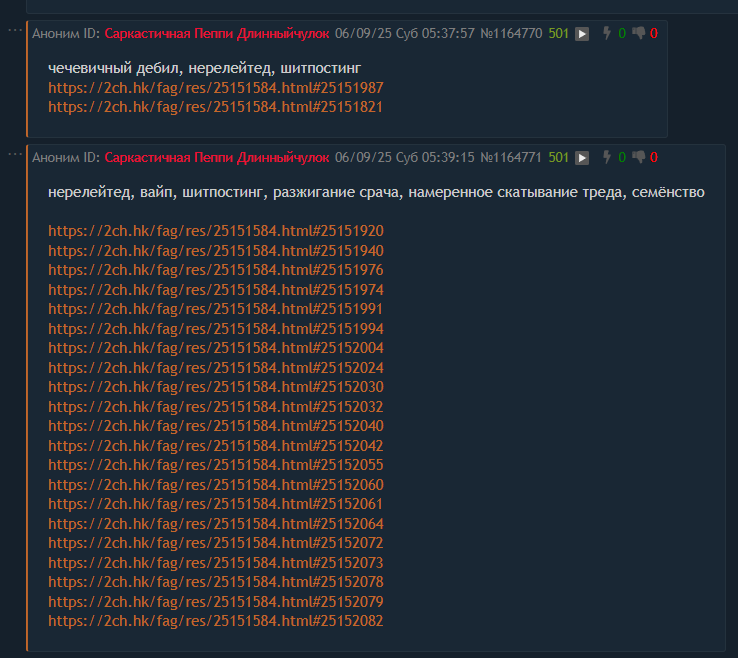Click the timestamp 06/09/25 Суб 05:37:57
Image resolution: width=738 pixels, height=658 pixels.
405,33
